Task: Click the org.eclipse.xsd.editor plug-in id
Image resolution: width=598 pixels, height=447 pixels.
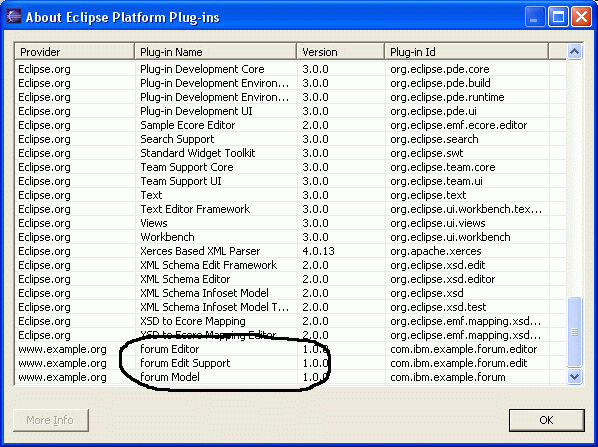Action: pyautogui.click(x=442, y=279)
